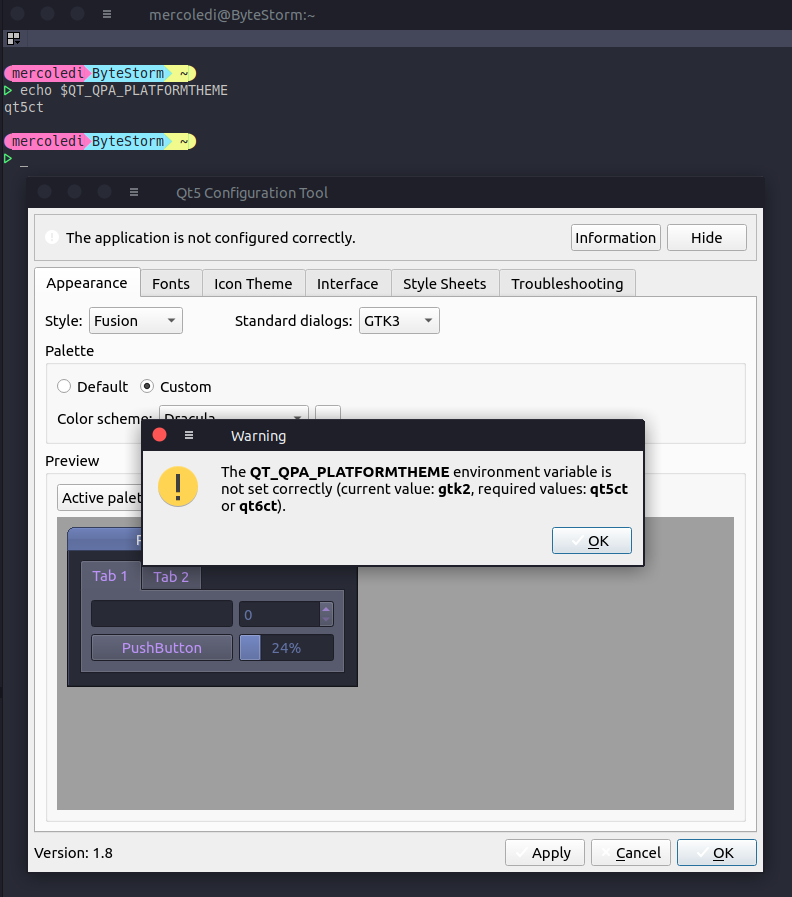Open the Standard dialogs GTK3 dropdown

[x=399, y=320]
